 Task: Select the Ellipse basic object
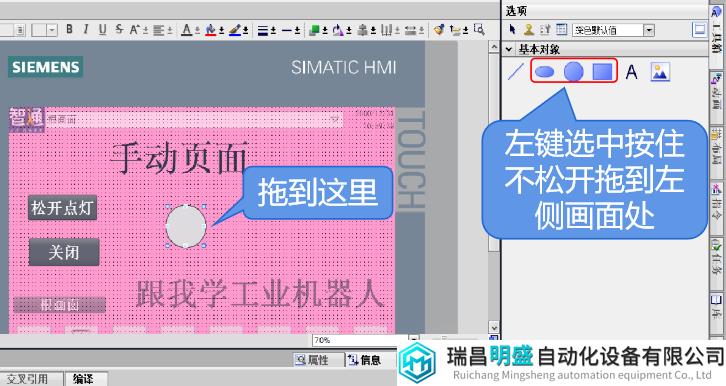click(544, 72)
